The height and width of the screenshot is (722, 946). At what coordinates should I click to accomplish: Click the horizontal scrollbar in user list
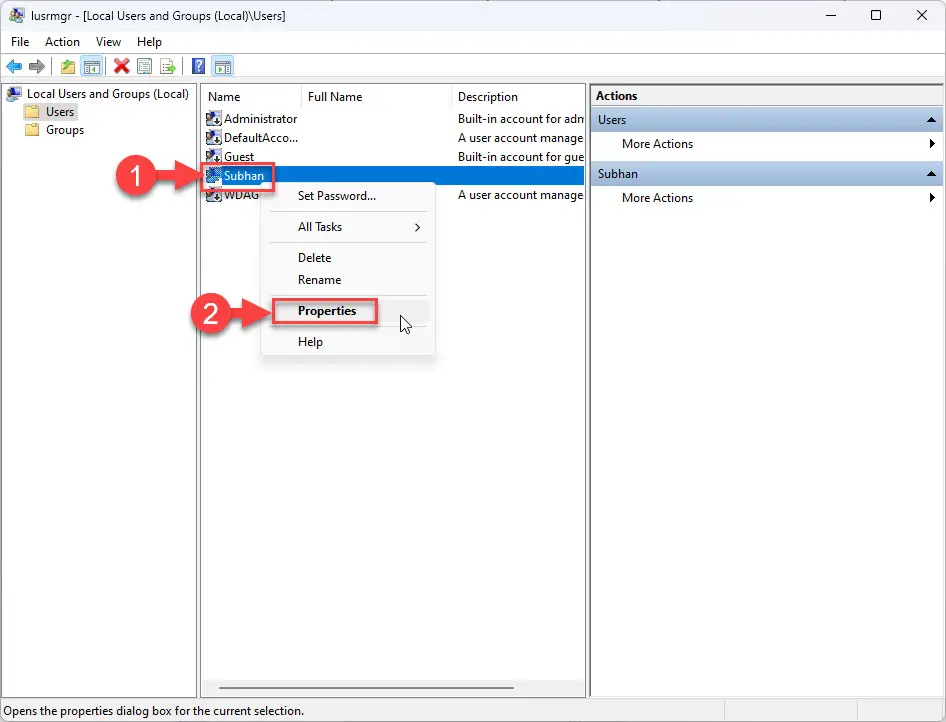tap(366, 688)
